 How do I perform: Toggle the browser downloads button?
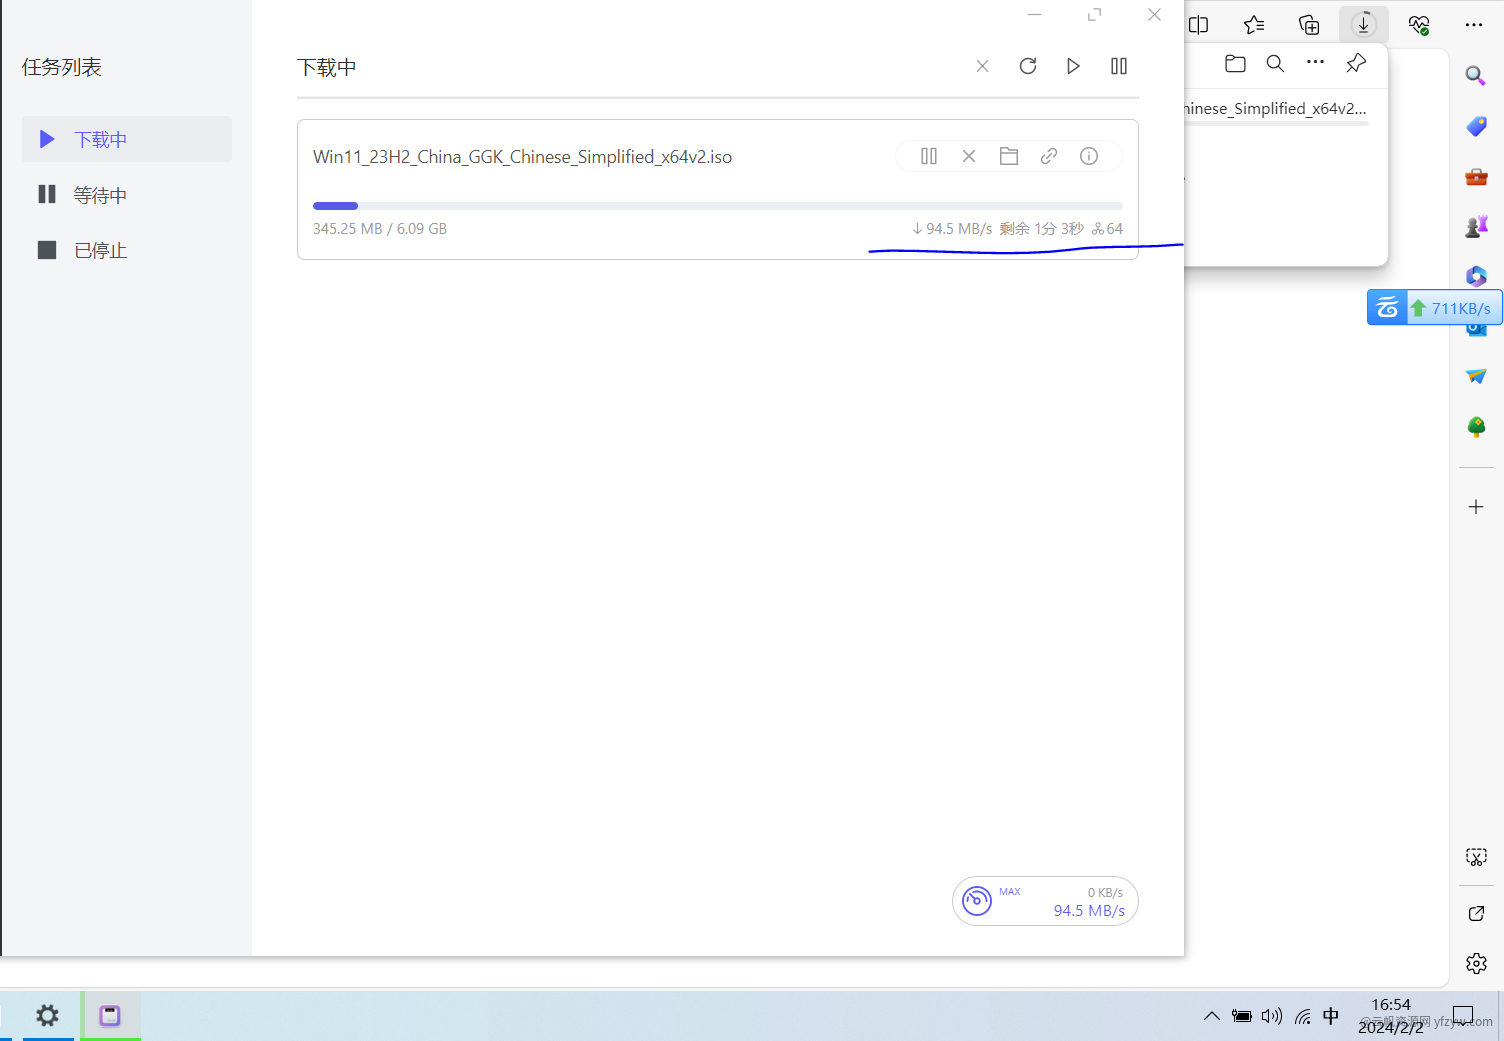tap(1364, 25)
